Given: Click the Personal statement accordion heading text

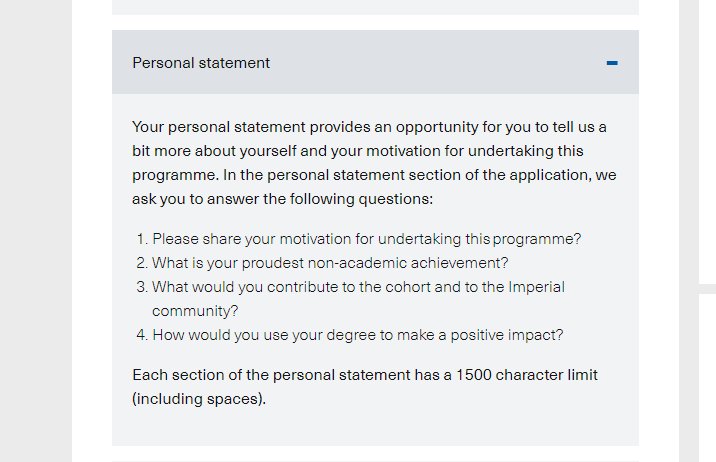Looking at the screenshot, I should [x=201, y=63].
